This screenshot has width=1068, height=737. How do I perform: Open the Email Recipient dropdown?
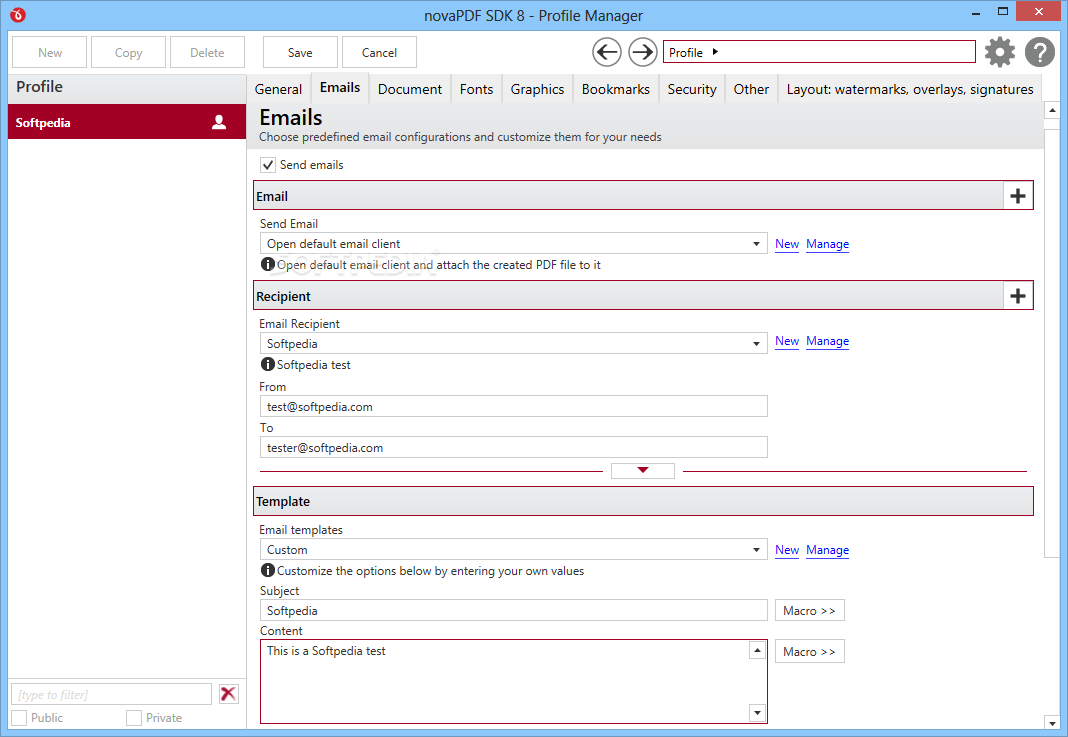click(x=514, y=343)
